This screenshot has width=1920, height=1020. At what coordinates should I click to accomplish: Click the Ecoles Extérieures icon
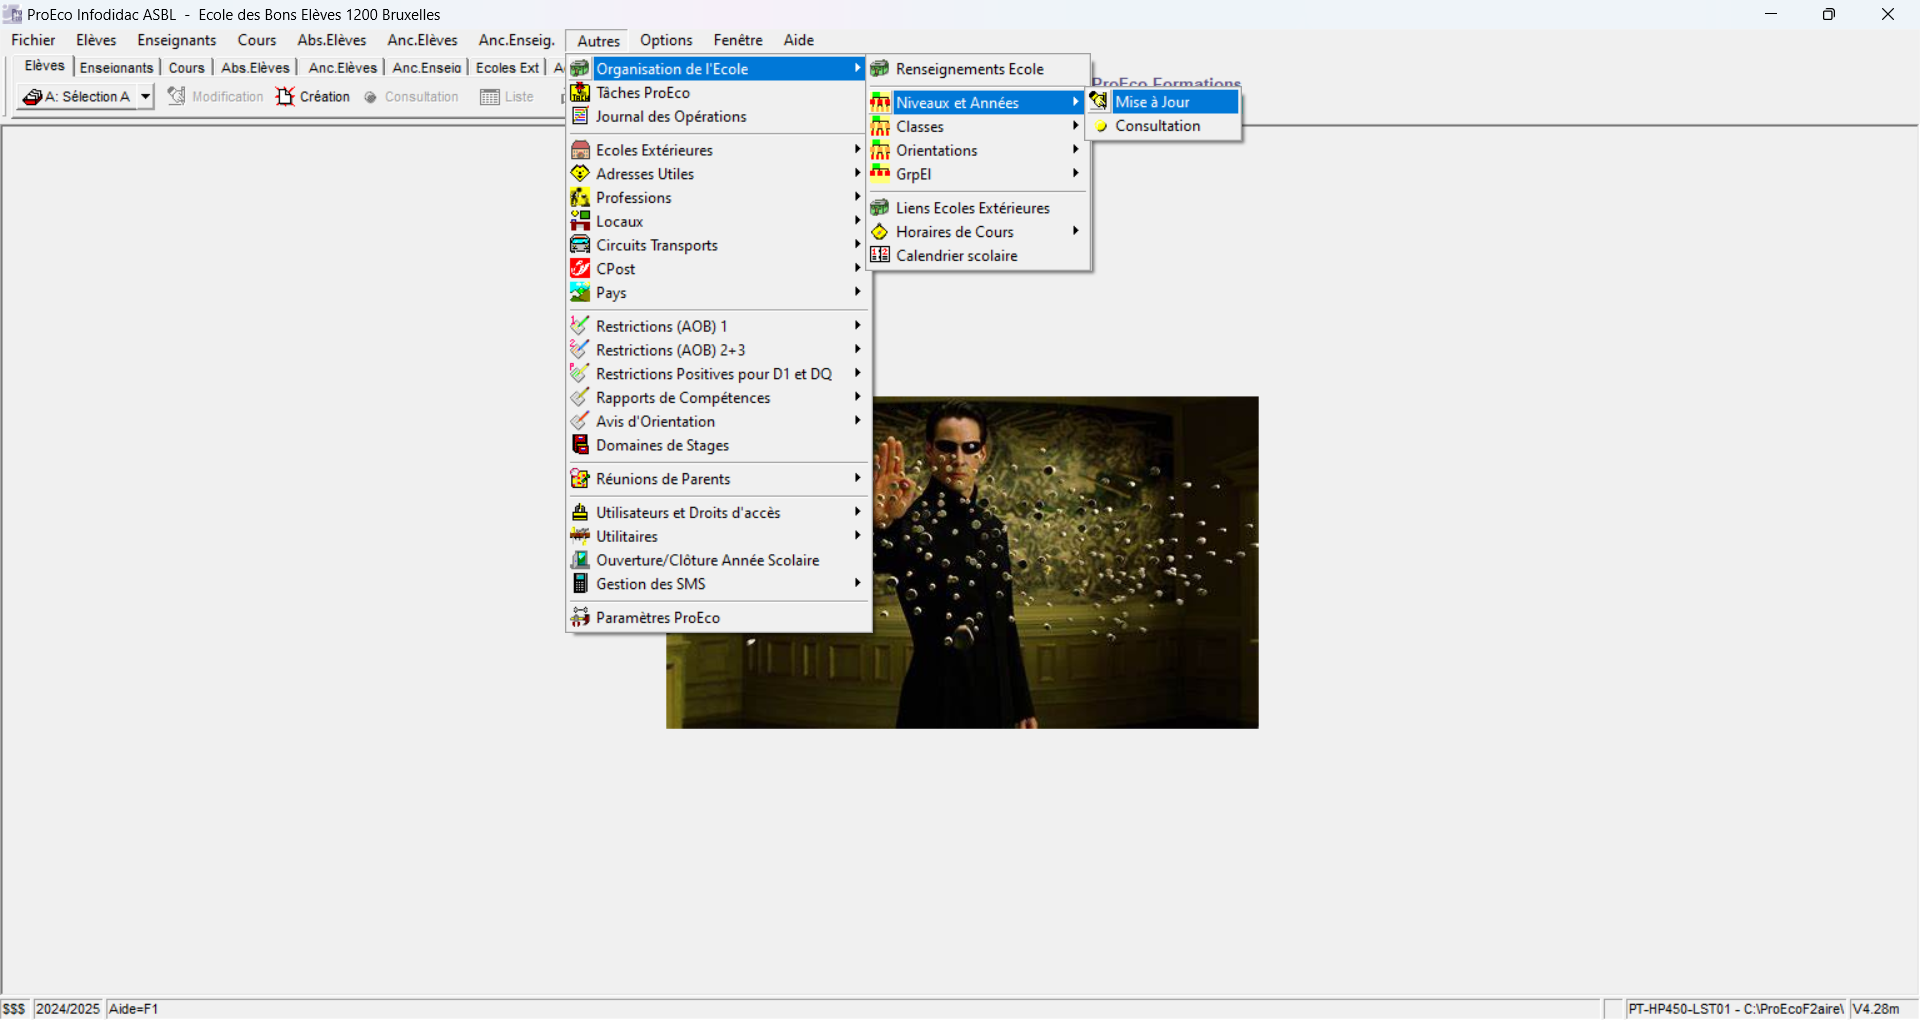coord(580,150)
